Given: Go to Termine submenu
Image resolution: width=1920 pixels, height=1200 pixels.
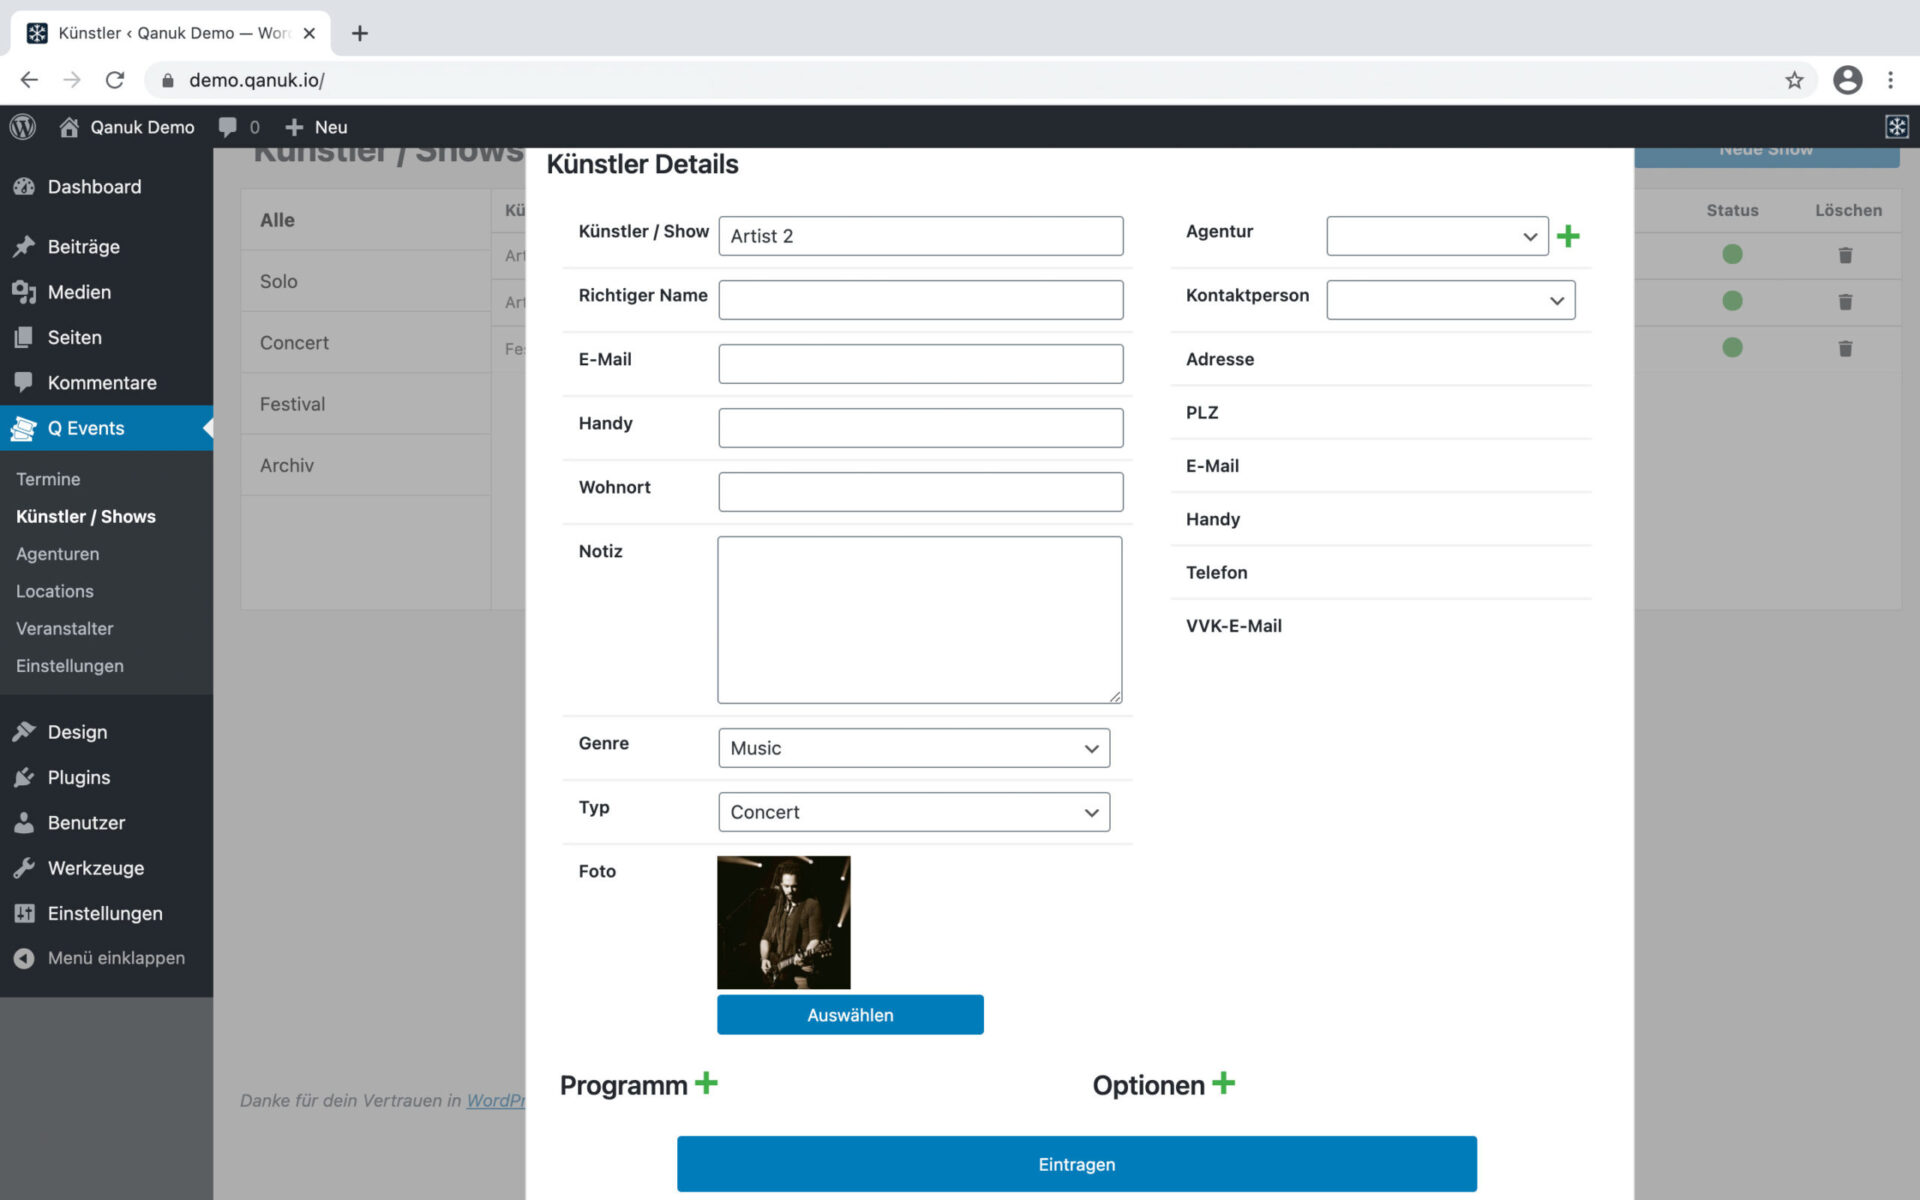Looking at the screenshot, I should [x=48, y=479].
